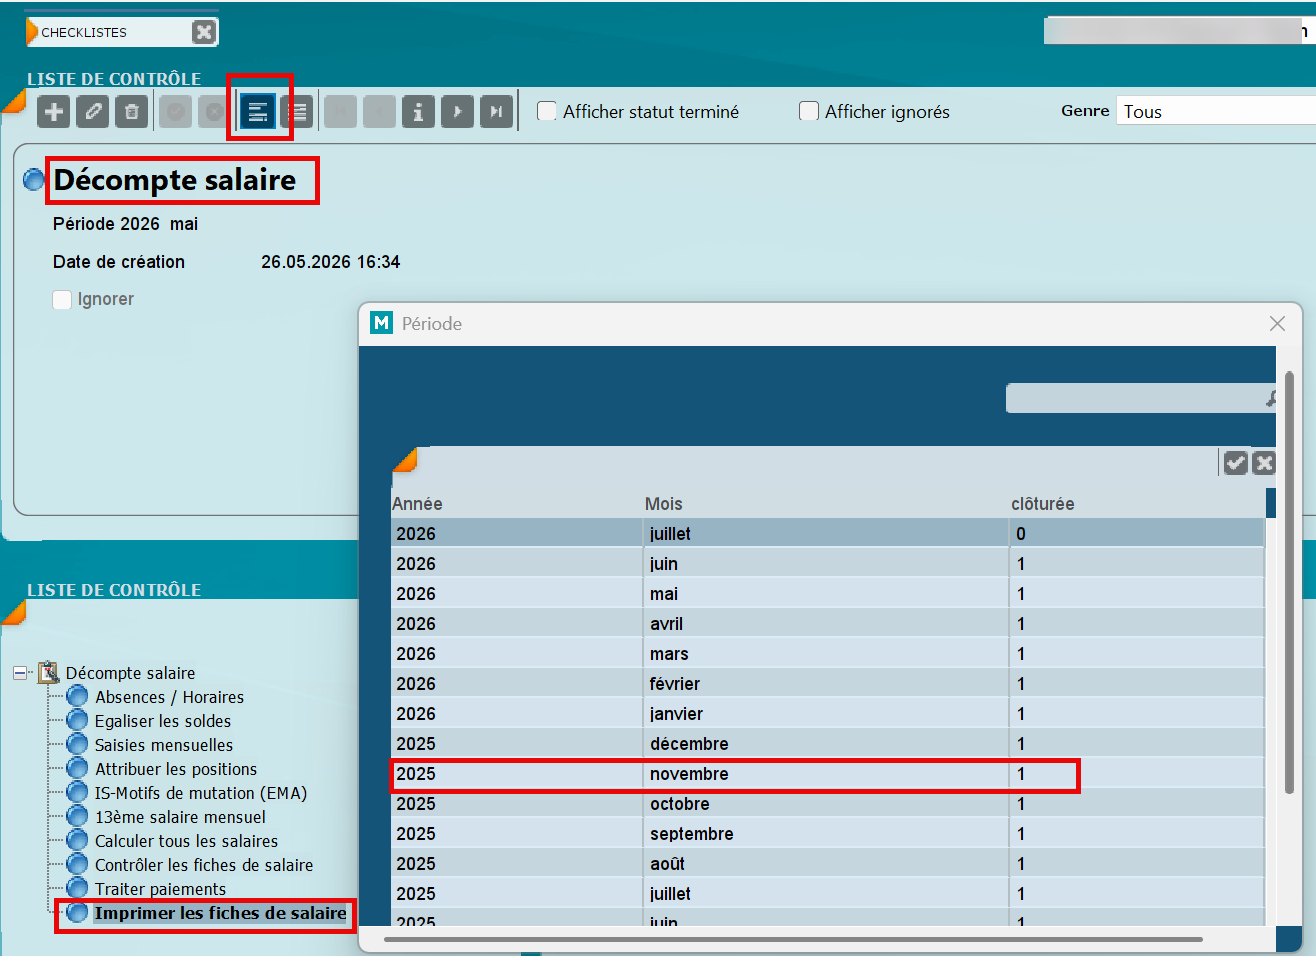Select the 2026 juin period row
This screenshot has height=956, width=1316.
pyautogui.click(x=827, y=564)
